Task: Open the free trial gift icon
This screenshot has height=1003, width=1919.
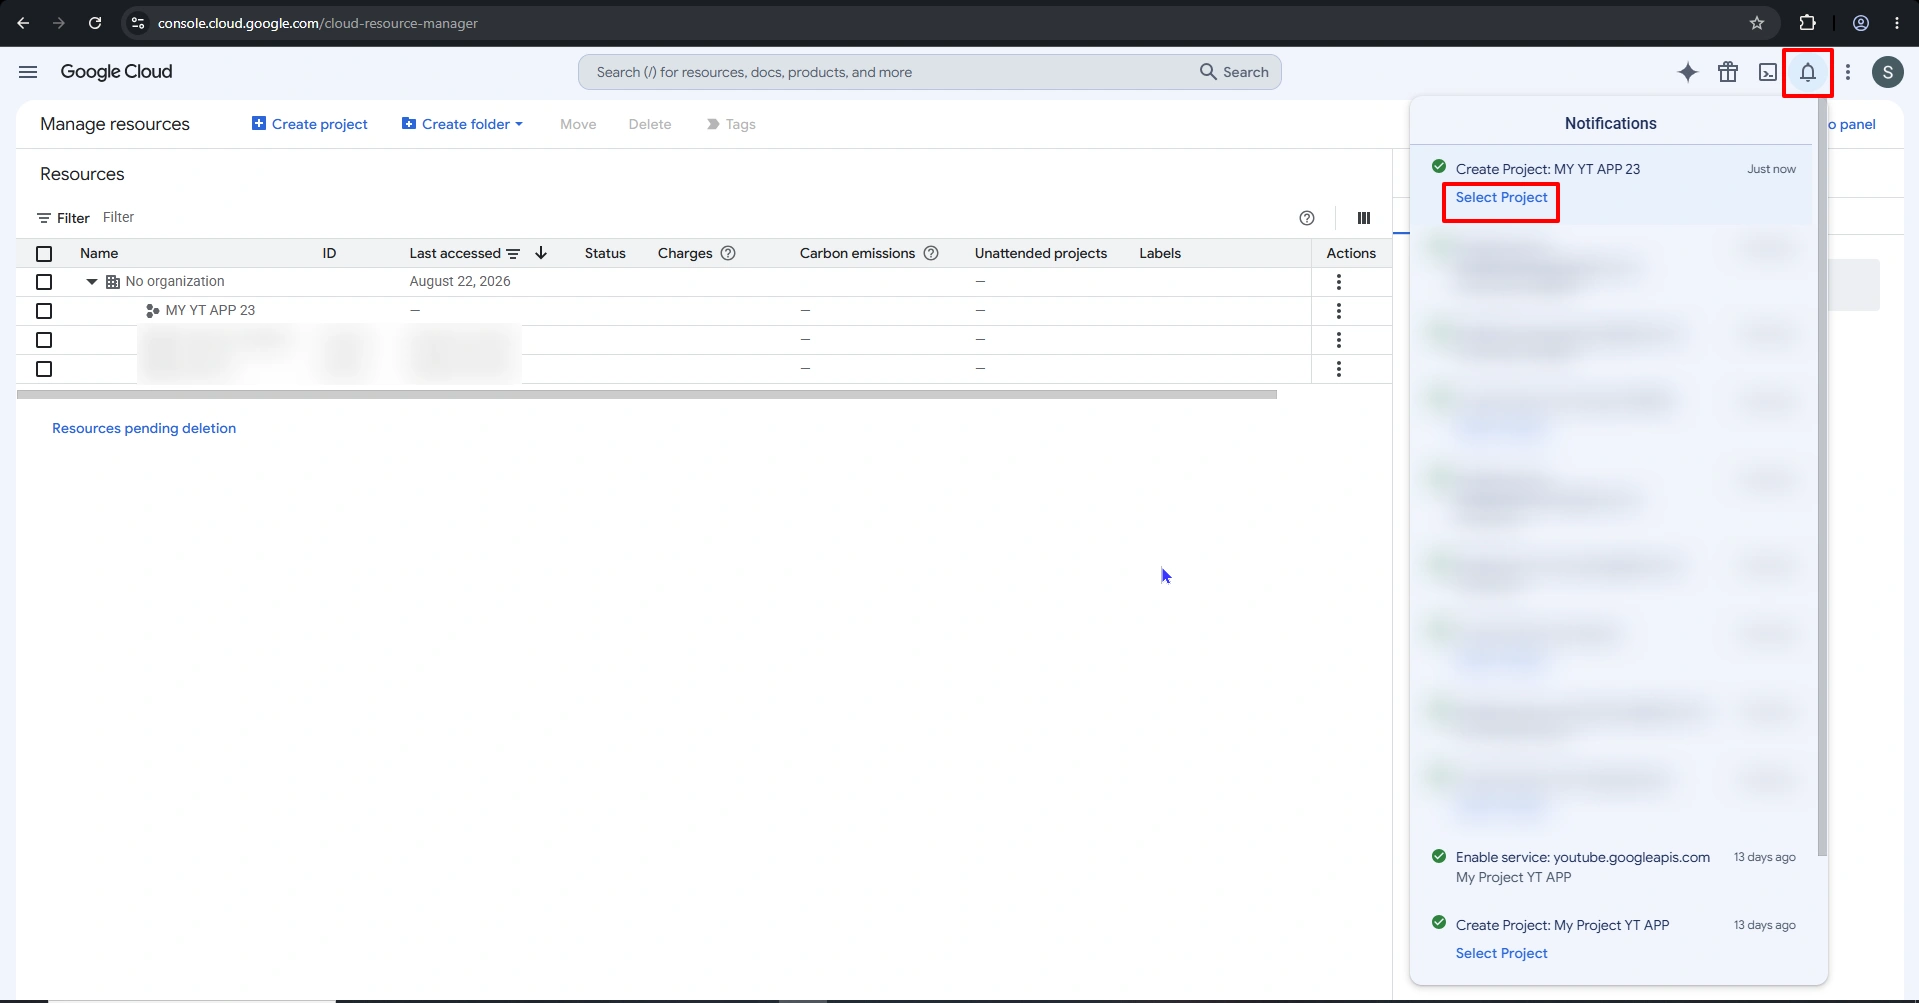Action: point(1728,72)
